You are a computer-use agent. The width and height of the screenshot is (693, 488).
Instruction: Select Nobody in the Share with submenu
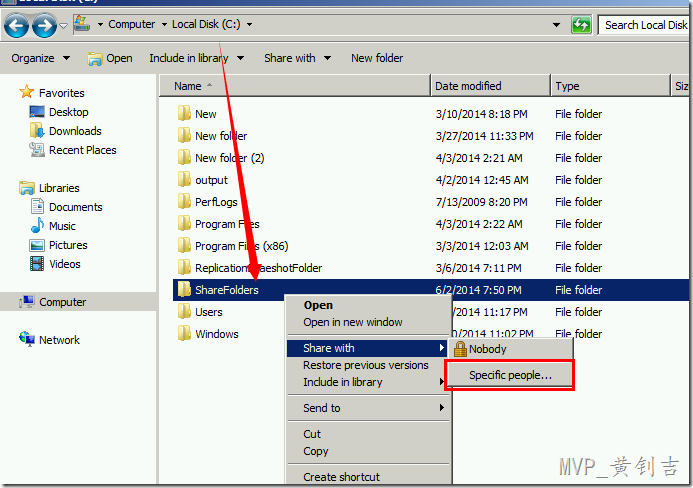coord(511,349)
